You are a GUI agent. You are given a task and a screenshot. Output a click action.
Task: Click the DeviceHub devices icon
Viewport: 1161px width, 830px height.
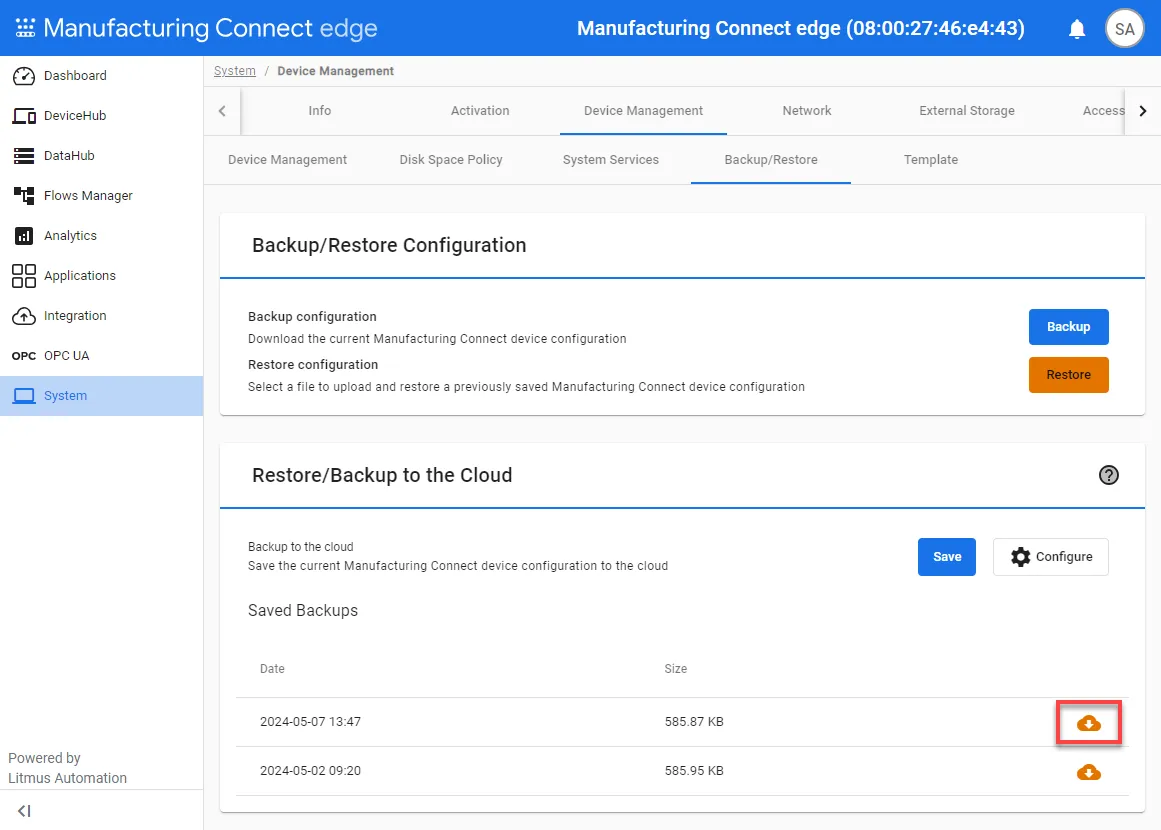point(24,116)
